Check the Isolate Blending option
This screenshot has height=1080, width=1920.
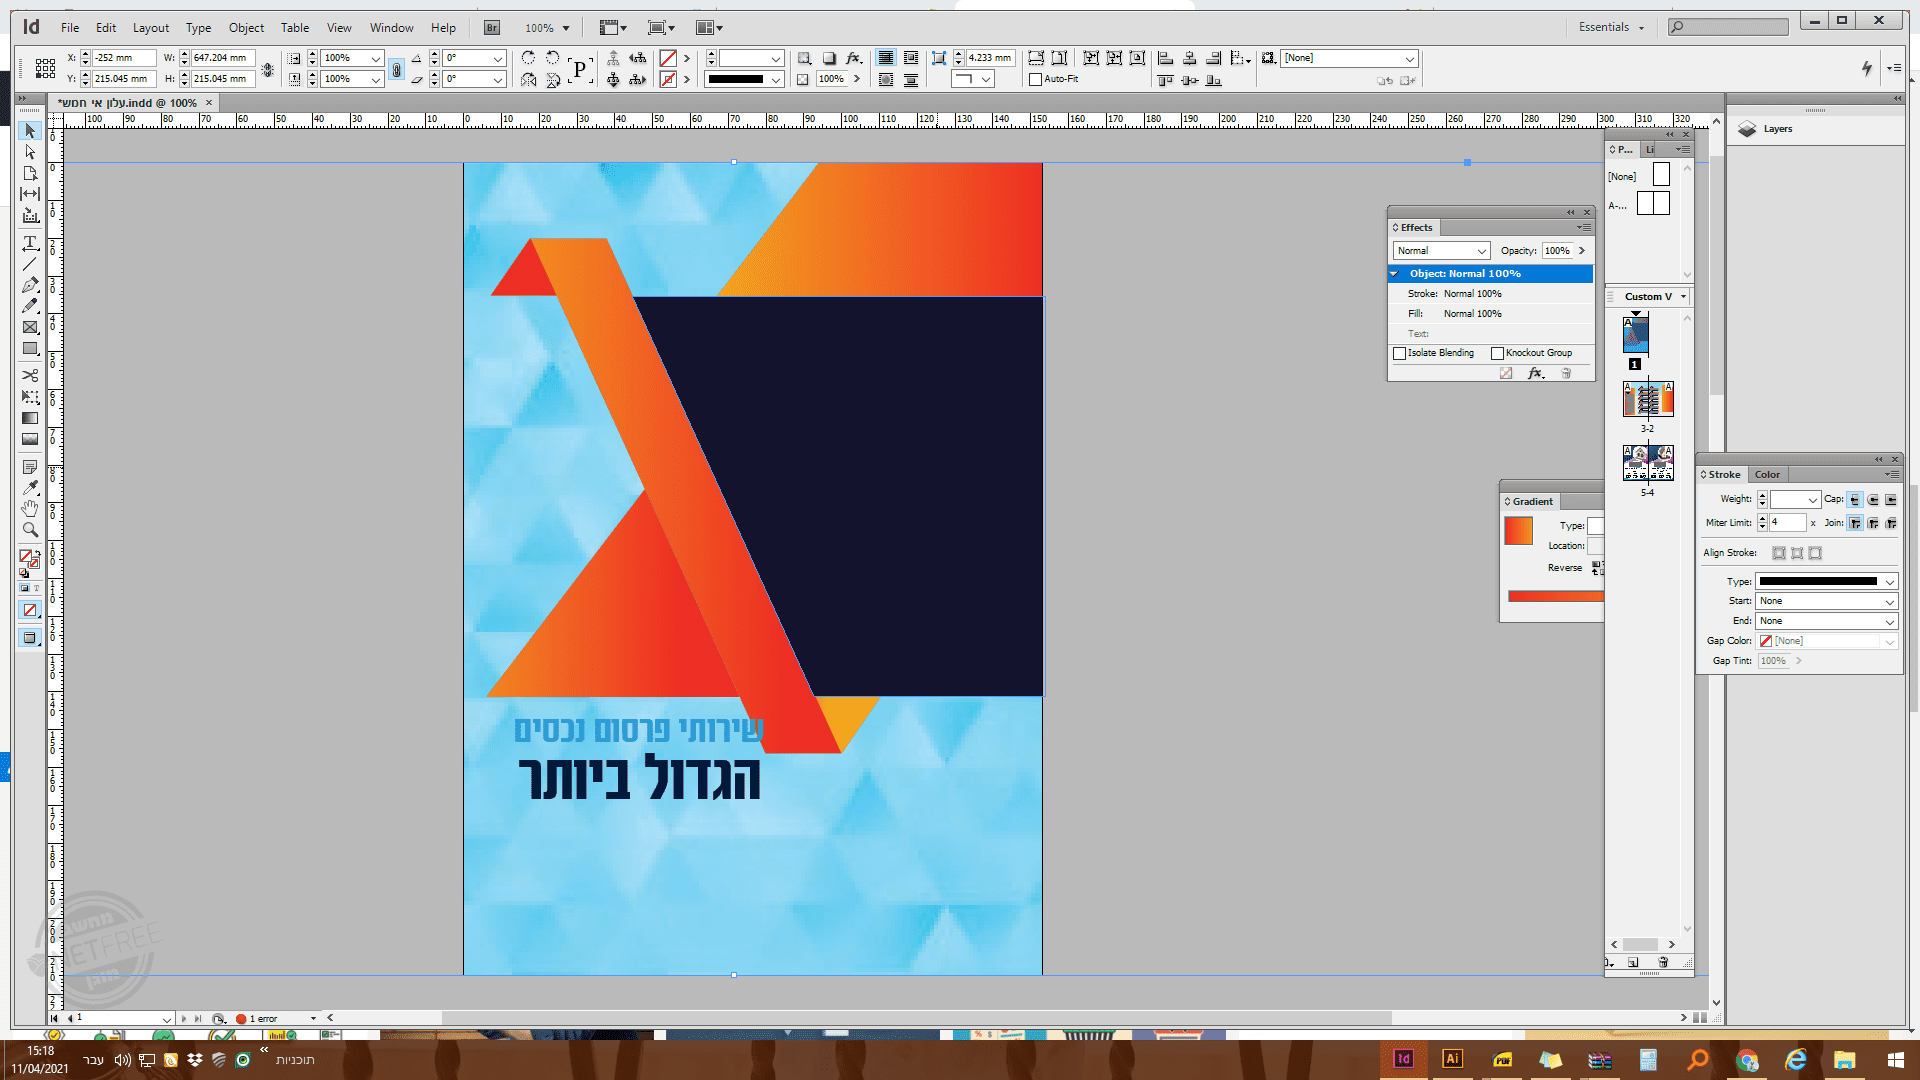[1400, 353]
